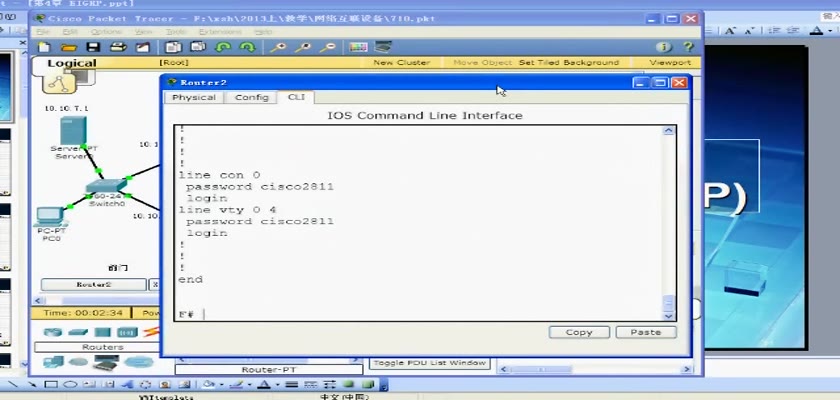Open the Options menu in Packet Tracer
Screen dimensions: 840x400
[x=106, y=32]
